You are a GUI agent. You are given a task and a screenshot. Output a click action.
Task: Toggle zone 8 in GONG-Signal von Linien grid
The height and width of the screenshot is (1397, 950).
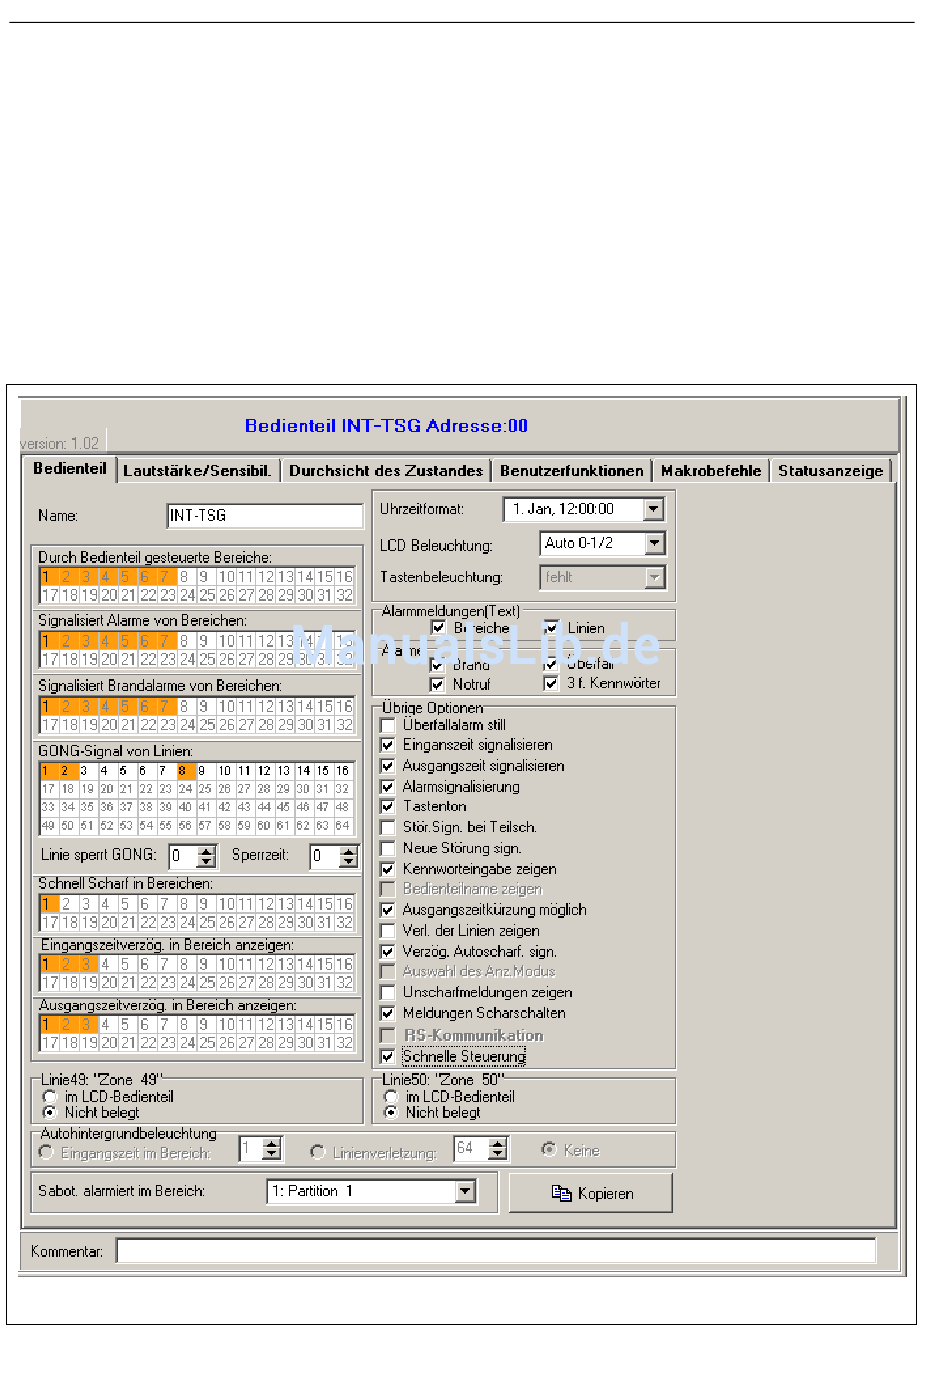[184, 771]
